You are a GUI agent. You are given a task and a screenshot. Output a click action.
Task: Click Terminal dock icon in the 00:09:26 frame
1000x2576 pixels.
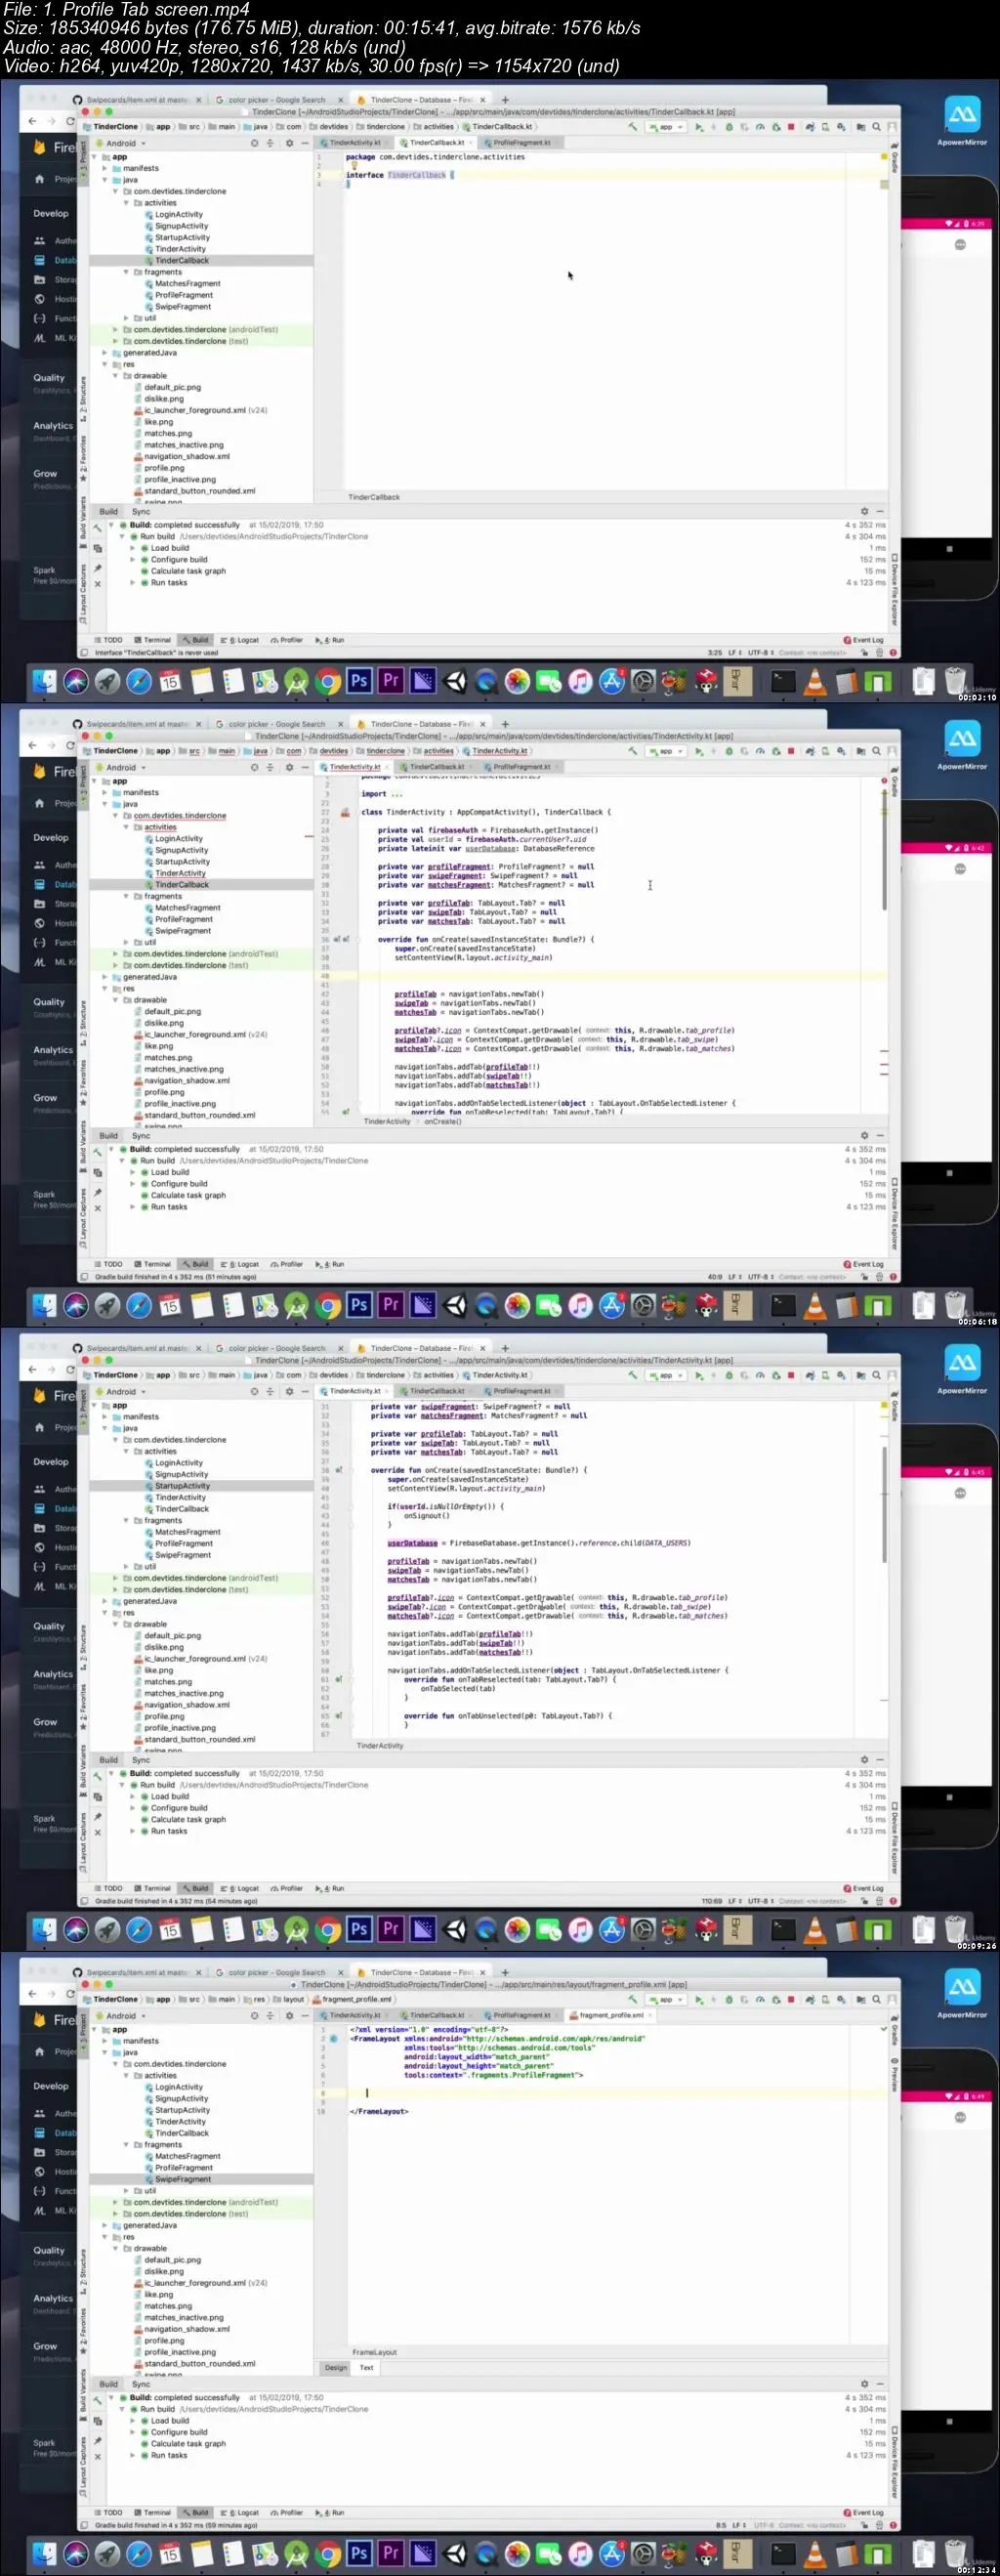[x=784, y=1930]
